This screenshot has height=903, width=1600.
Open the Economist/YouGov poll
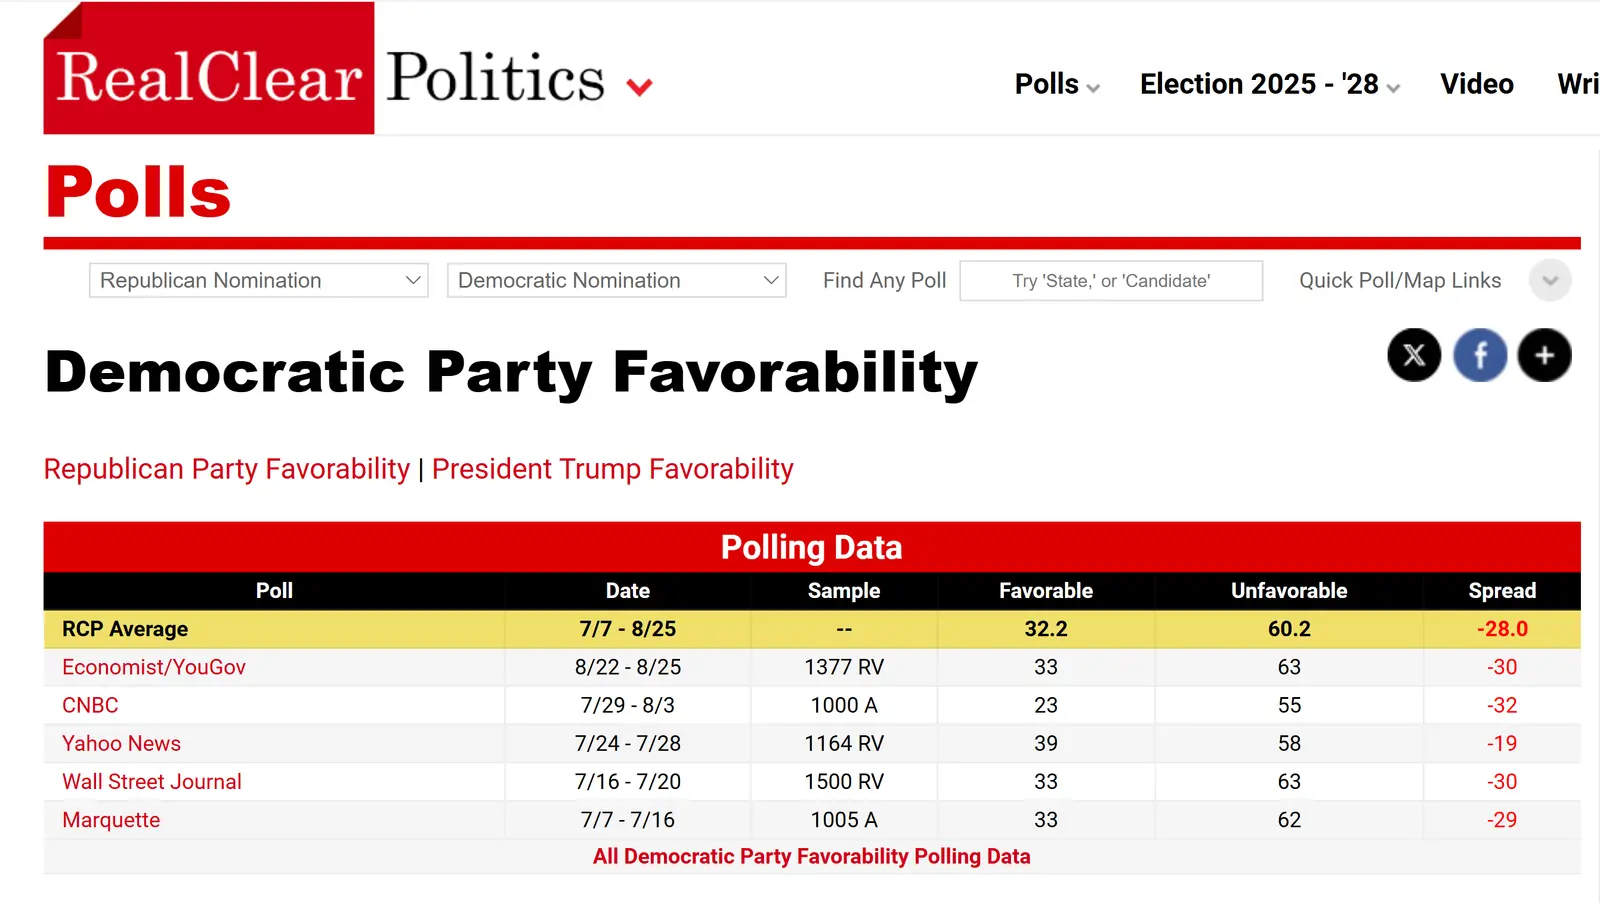tap(154, 667)
